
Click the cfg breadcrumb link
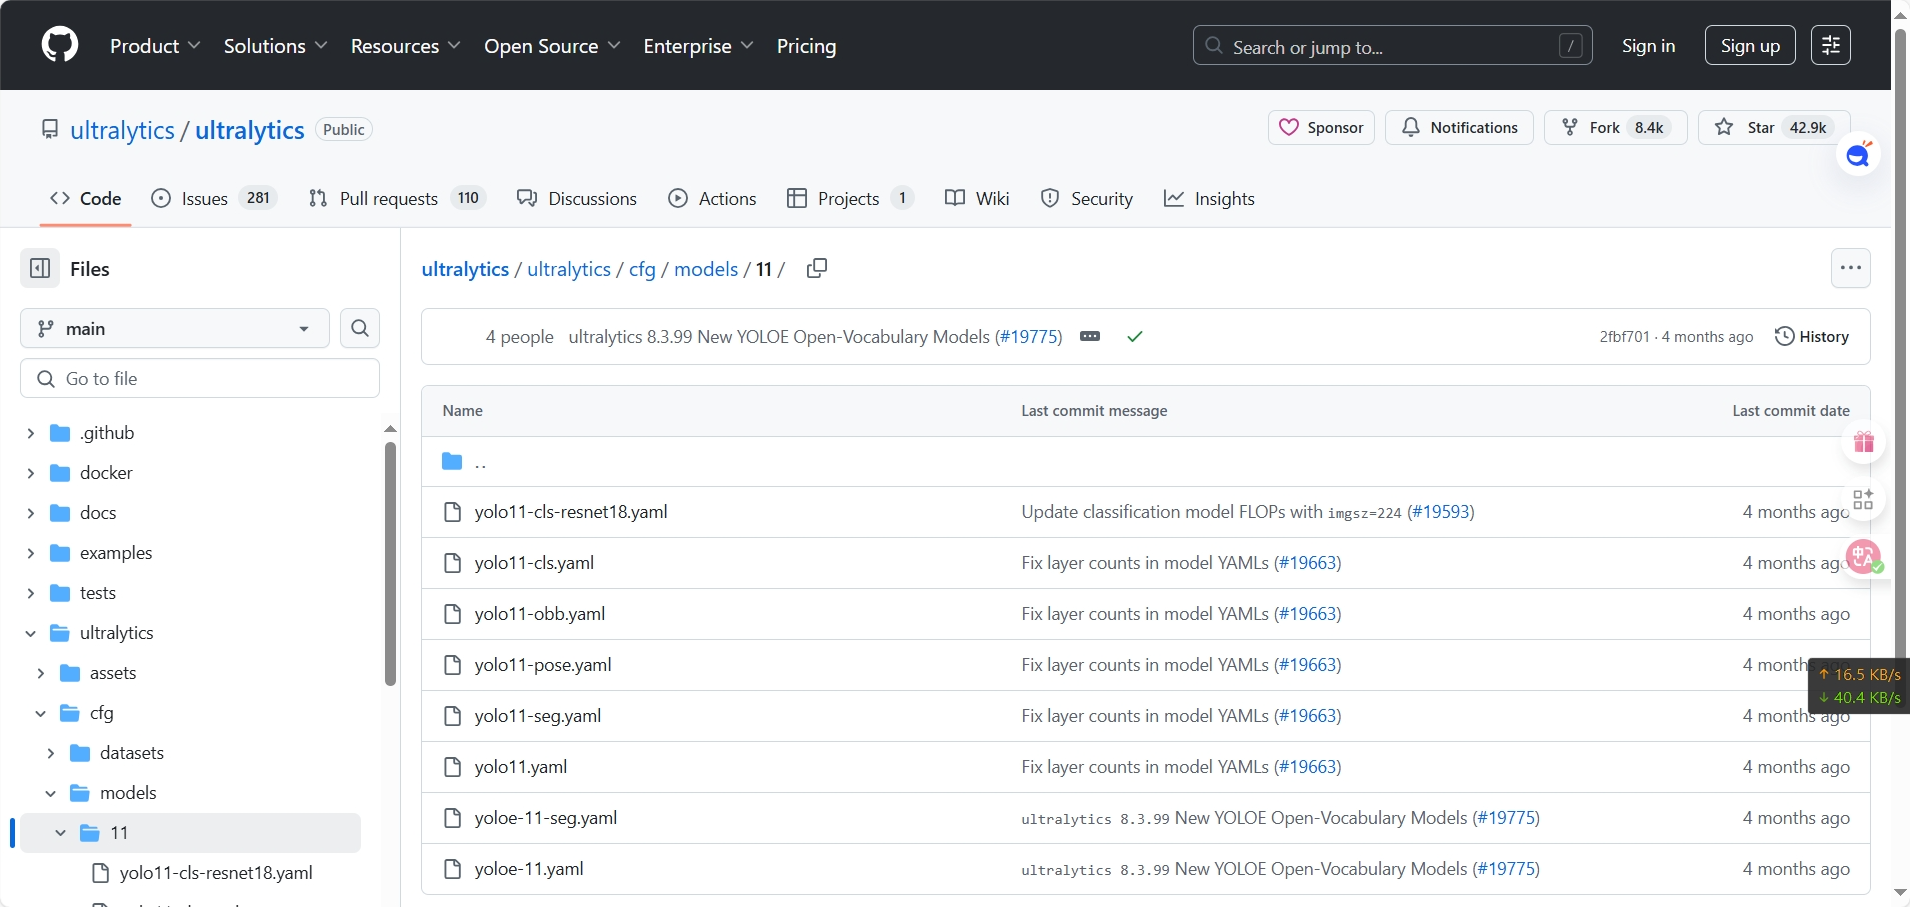[642, 269]
